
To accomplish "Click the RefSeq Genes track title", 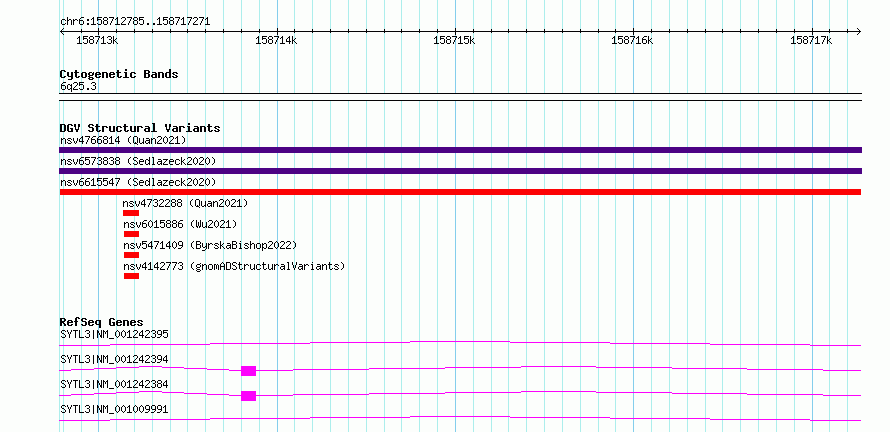I will click(102, 322).
